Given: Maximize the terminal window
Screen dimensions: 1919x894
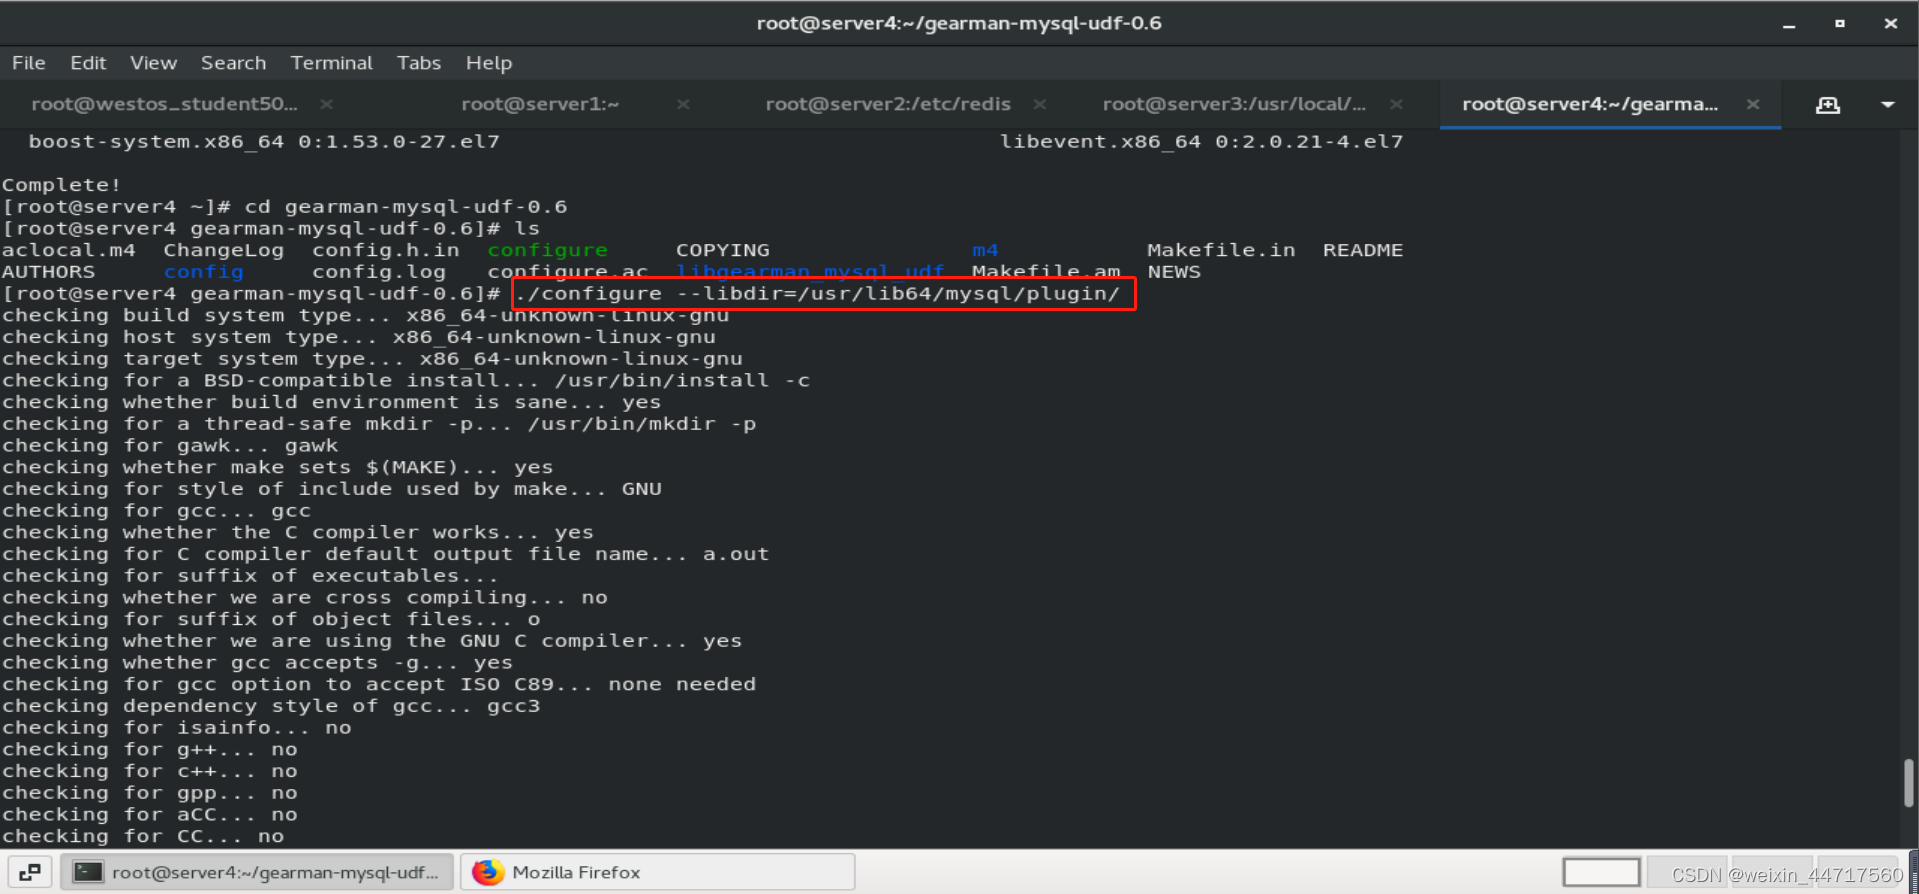Looking at the screenshot, I should click(x=1840, y=23).
